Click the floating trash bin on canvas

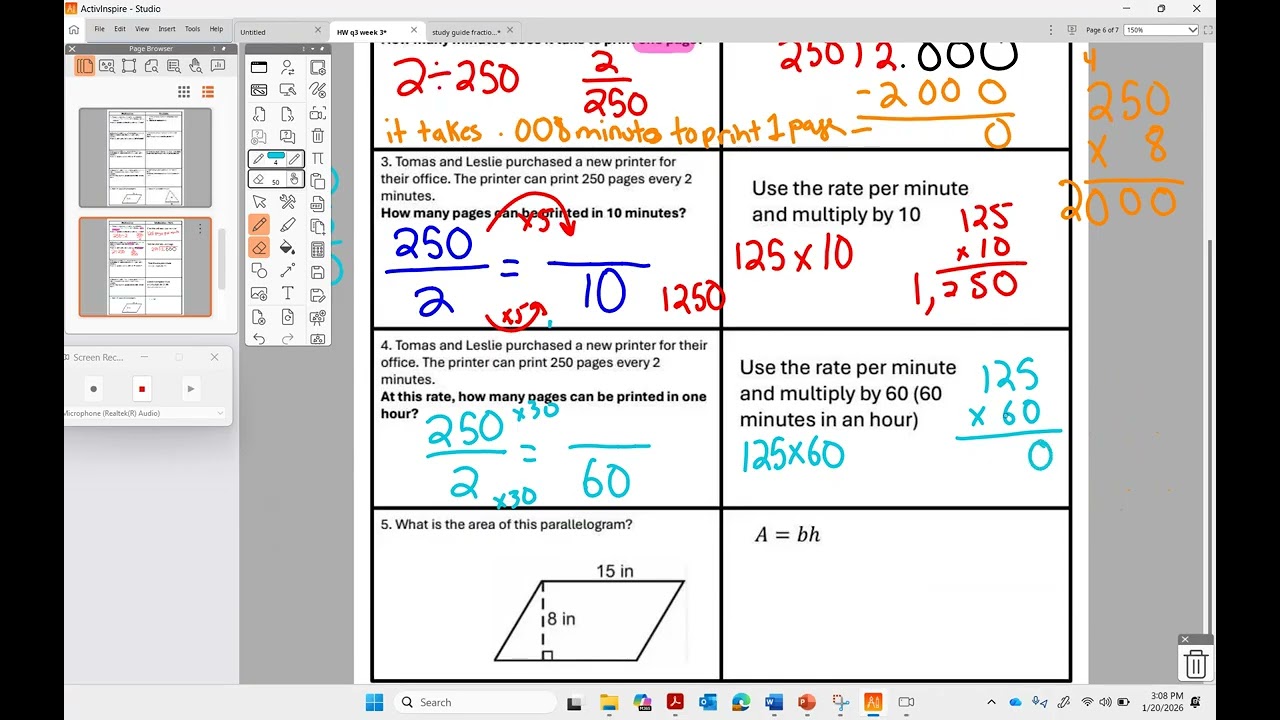point(1196,663)
